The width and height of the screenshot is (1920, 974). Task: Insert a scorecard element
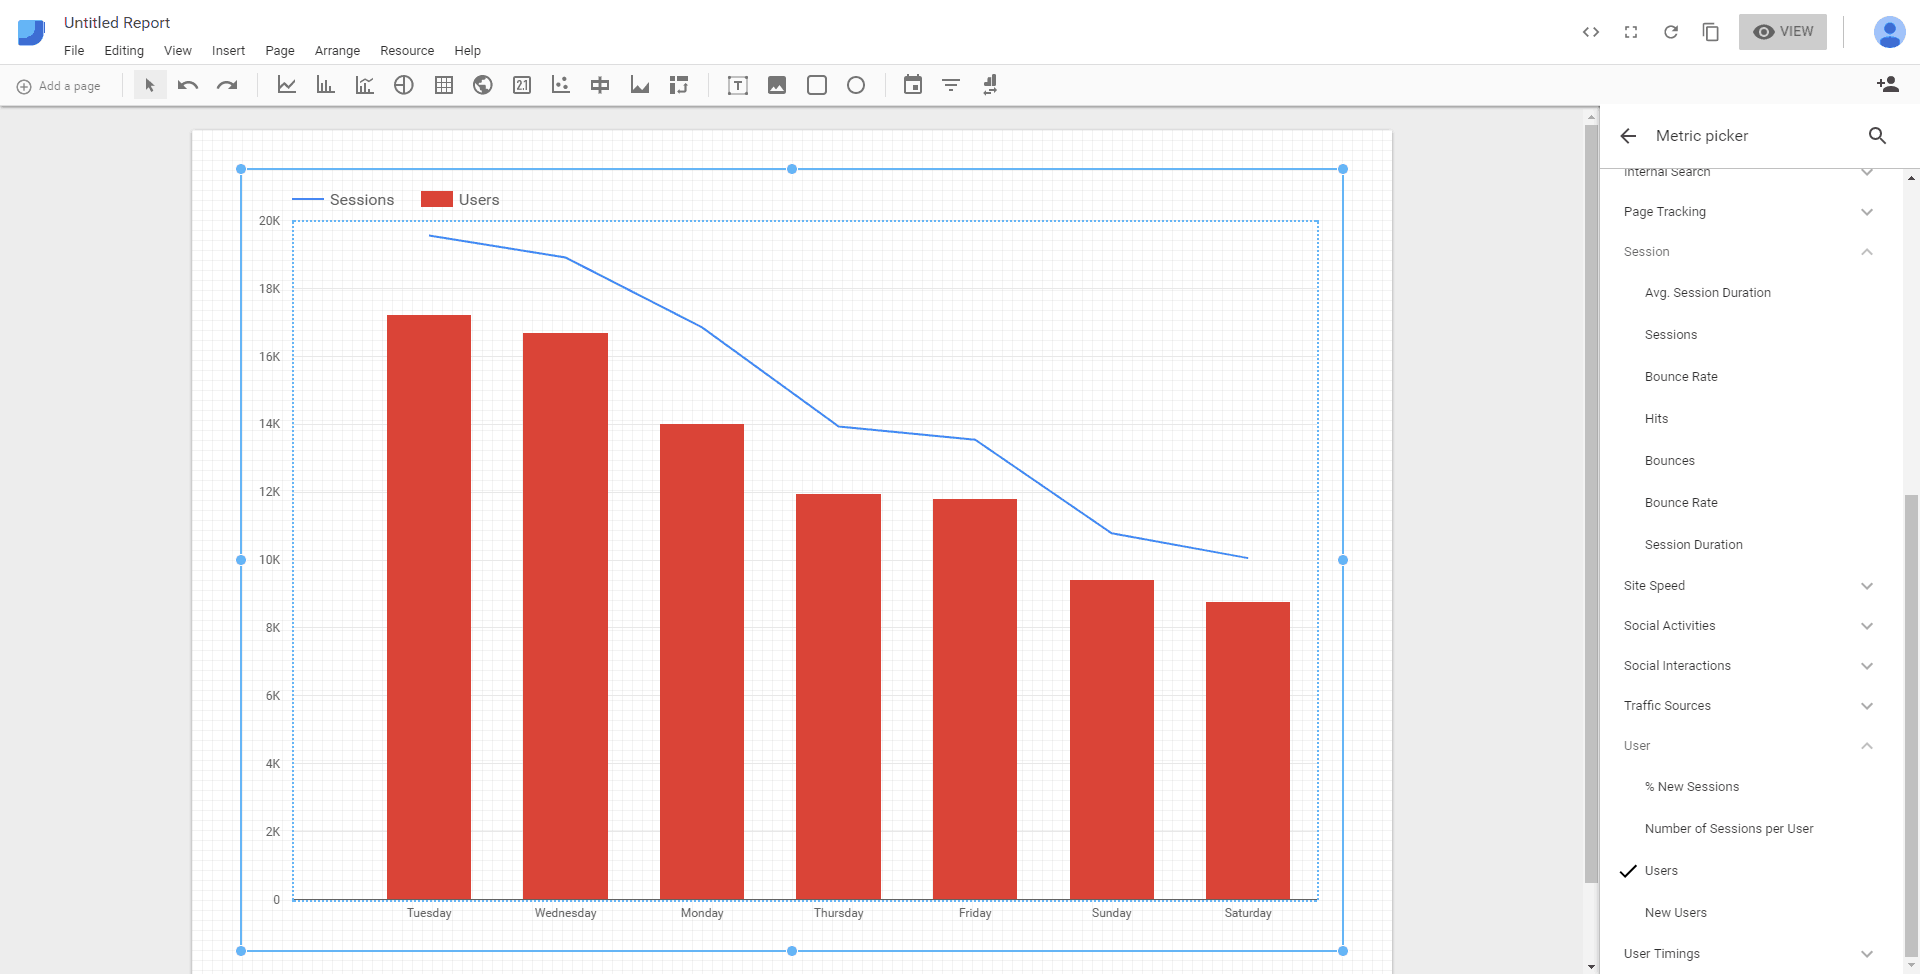522,86
